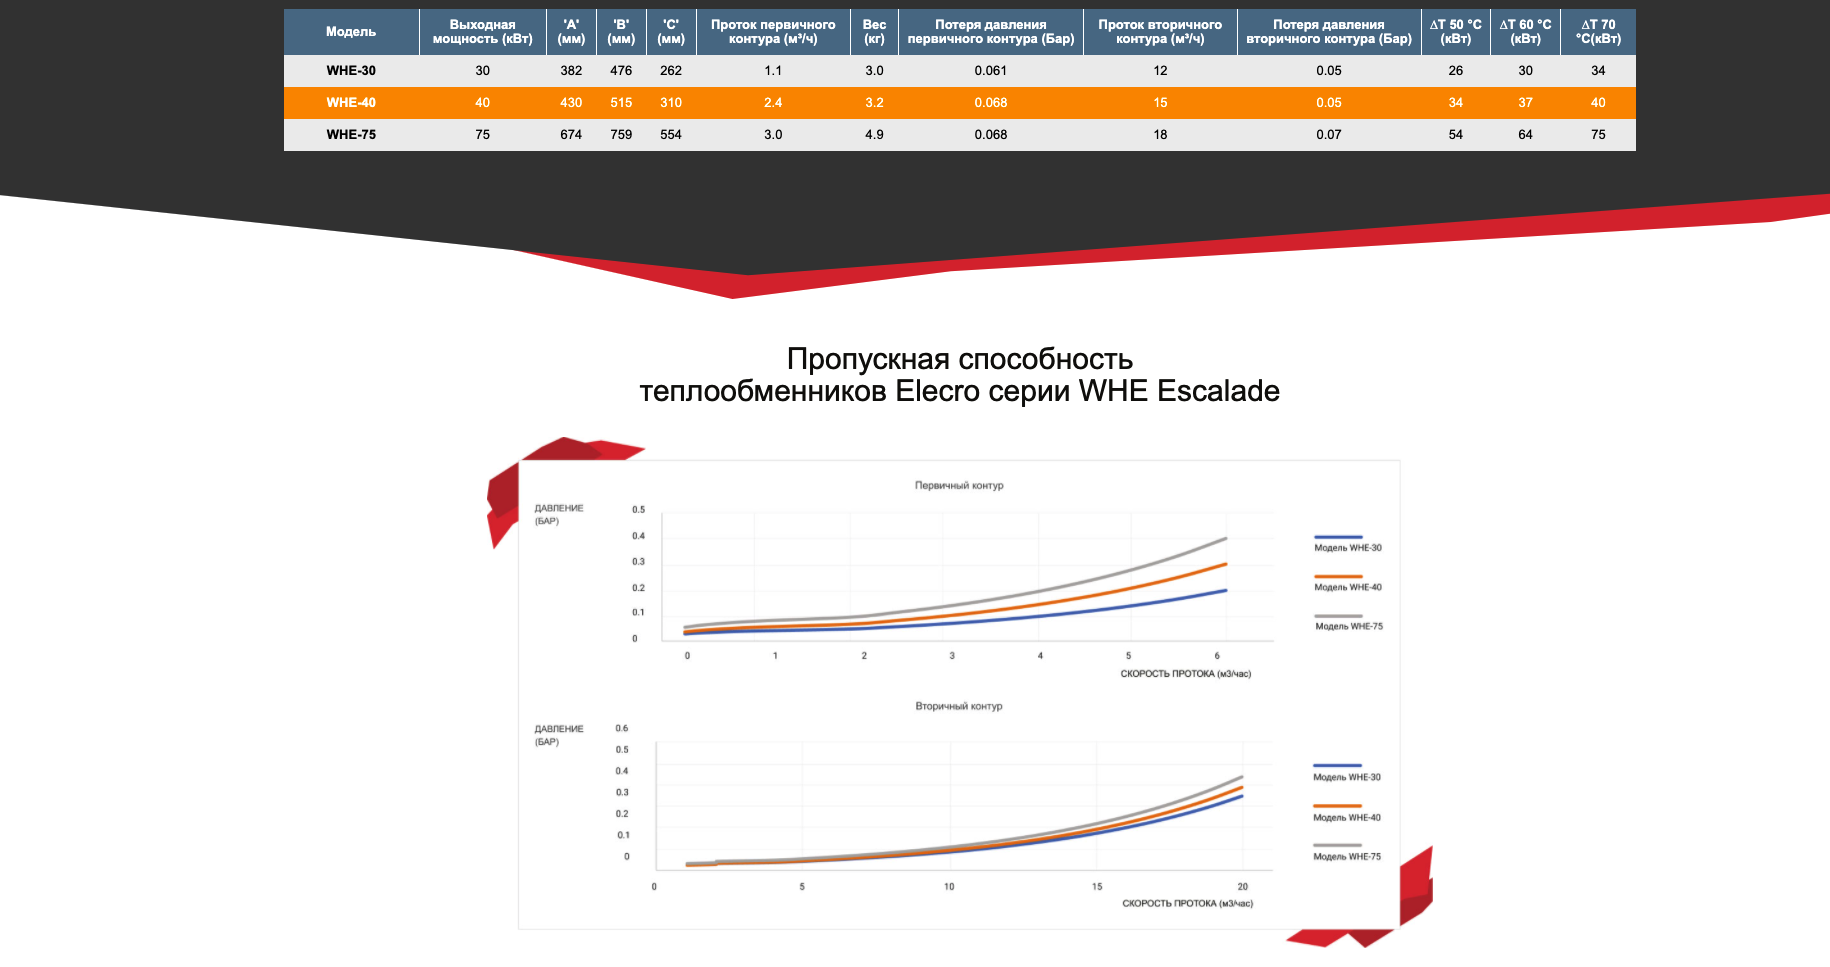Select the value 430 in WHE-40 row
1830x967 pixels.
571,103
